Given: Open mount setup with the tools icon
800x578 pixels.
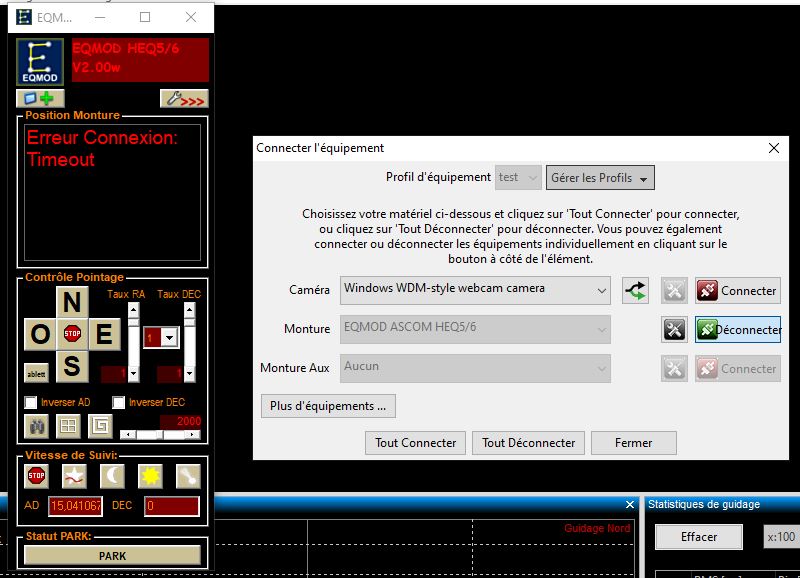Looking at the screenshot, I should [674, 330].
